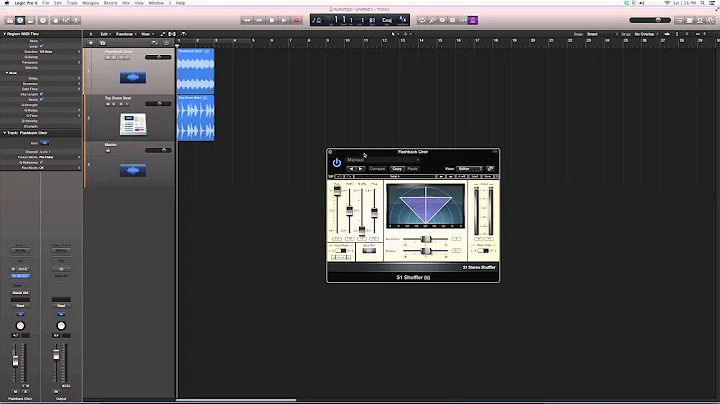Screen dimensions: 720x404
Task: Toggle the Inspector button in control bar
Action: point(20,20)
